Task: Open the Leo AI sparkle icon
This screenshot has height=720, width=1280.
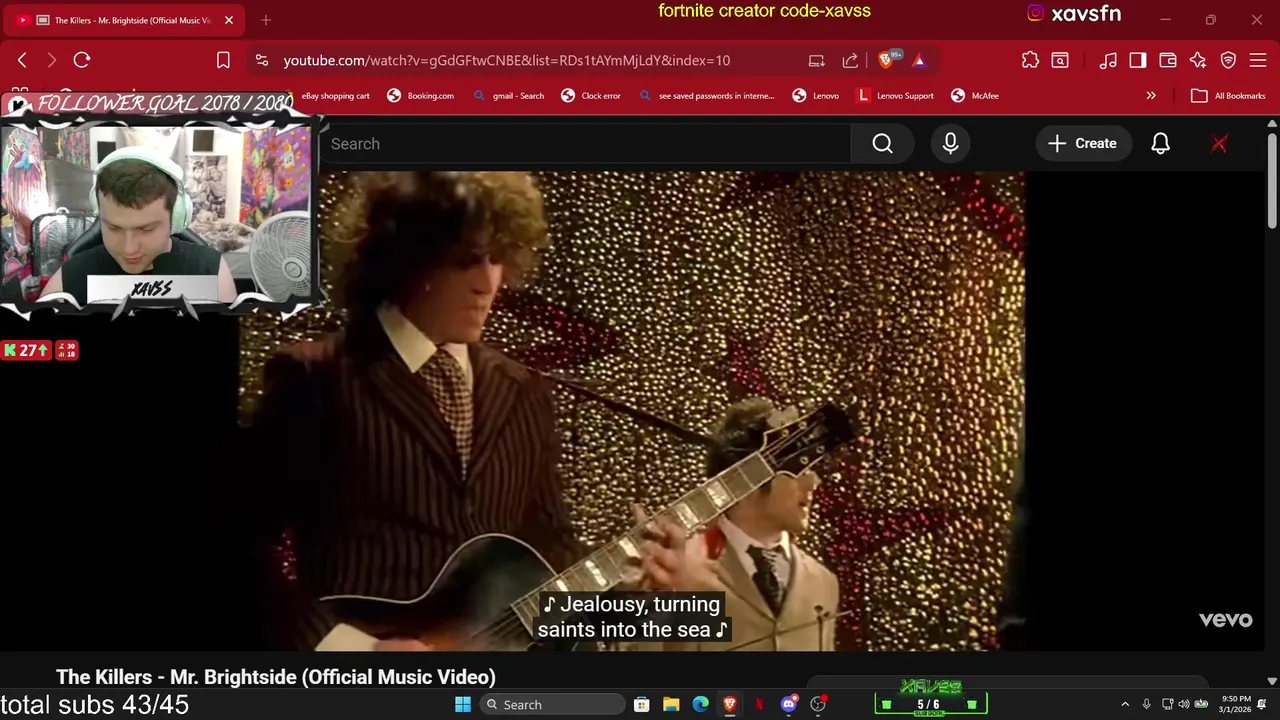Action: coord(1197,60)
